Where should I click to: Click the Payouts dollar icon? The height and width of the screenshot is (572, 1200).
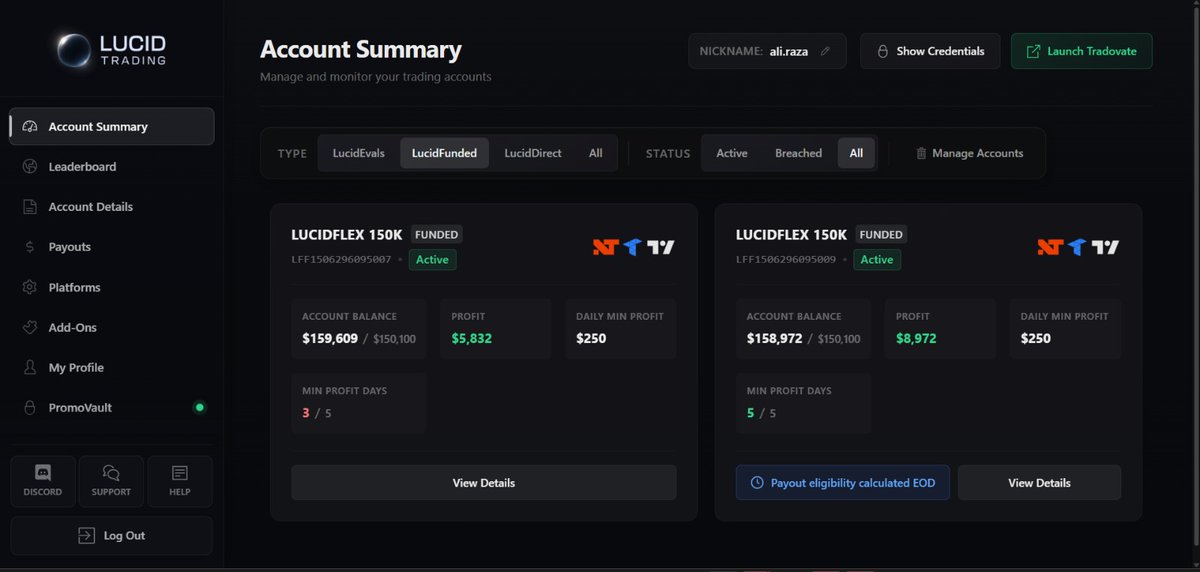point(29,247)
